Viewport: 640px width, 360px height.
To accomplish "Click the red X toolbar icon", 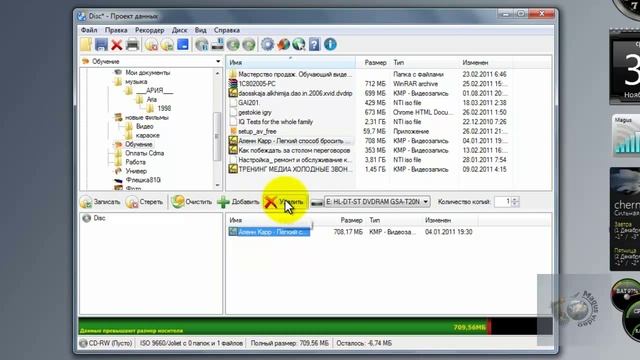I will coord(117,44).
